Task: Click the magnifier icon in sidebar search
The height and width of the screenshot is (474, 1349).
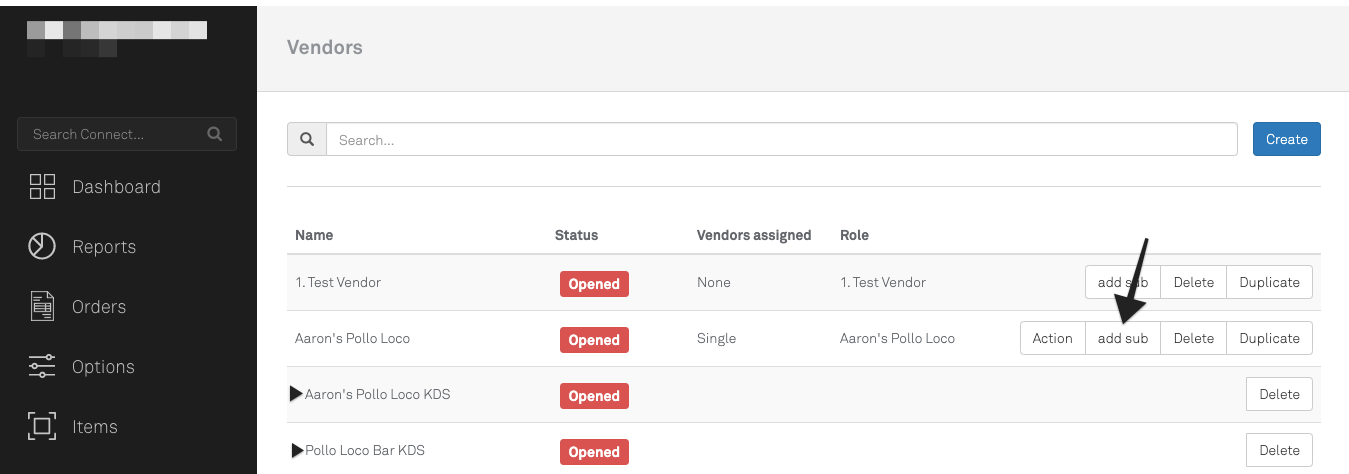Action: (214, 134)
